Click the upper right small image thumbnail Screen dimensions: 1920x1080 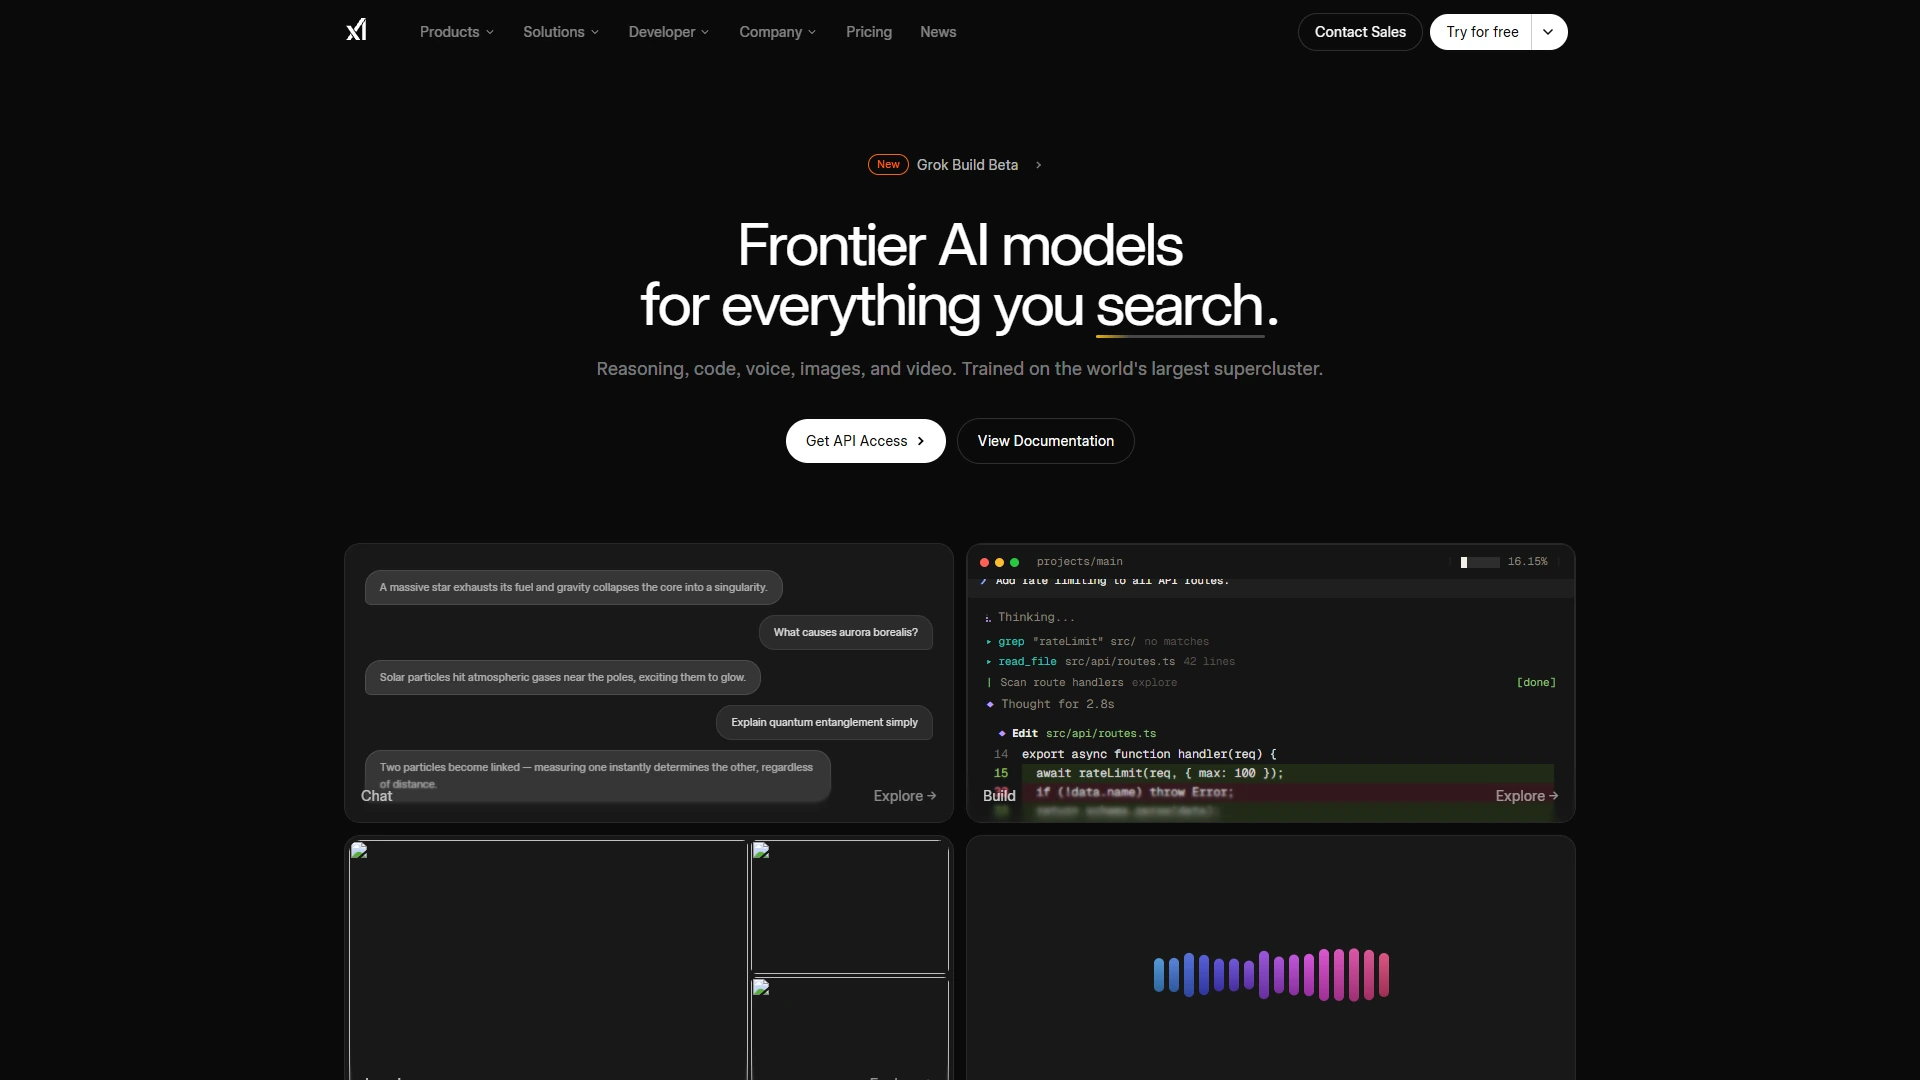coord(850,906)
